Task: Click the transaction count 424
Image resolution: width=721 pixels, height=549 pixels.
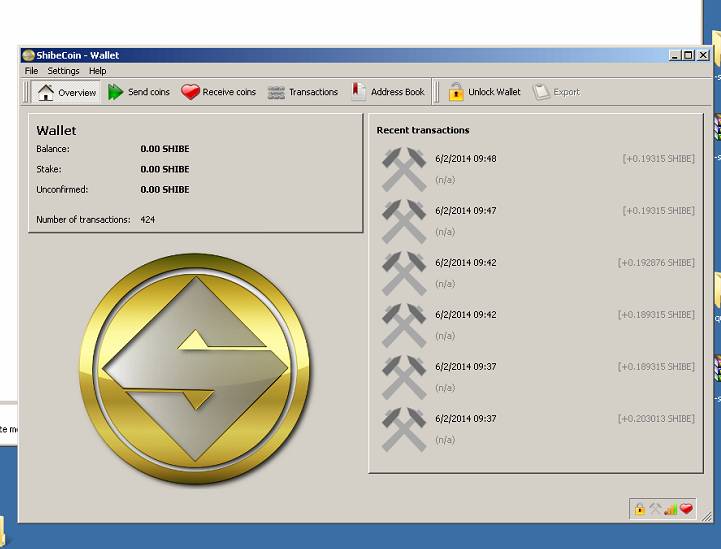Action: [148, 220]
